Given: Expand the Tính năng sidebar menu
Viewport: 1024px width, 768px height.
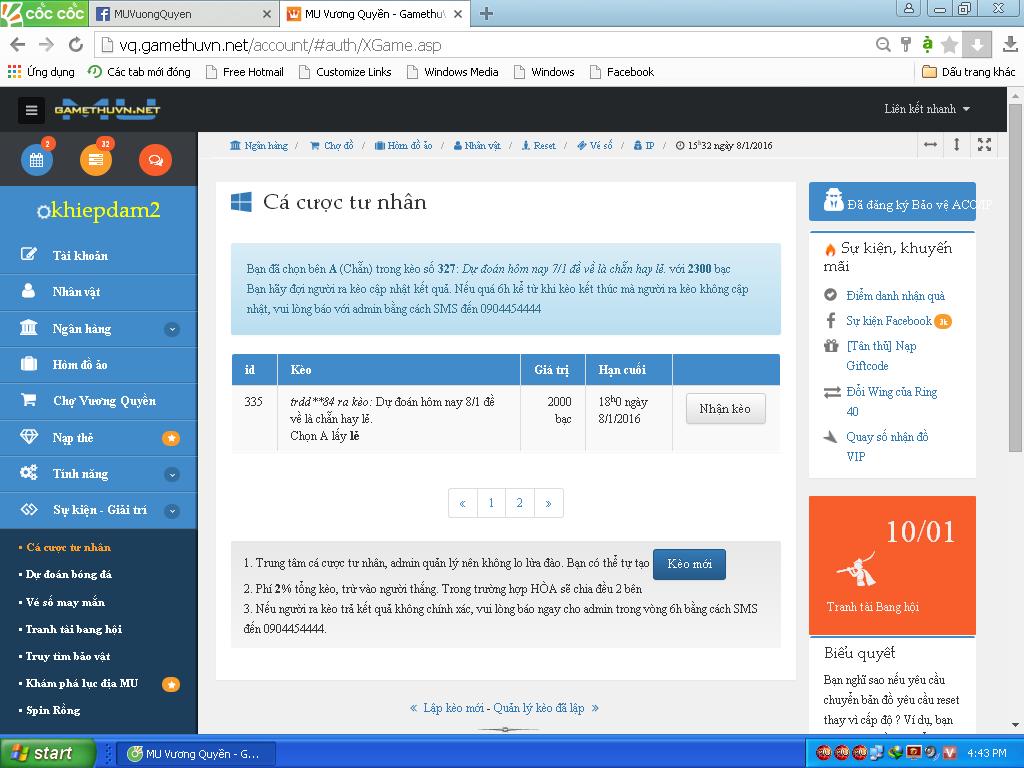Looking at the screenshot, I should pyautogui.click(x=172, y=474).
